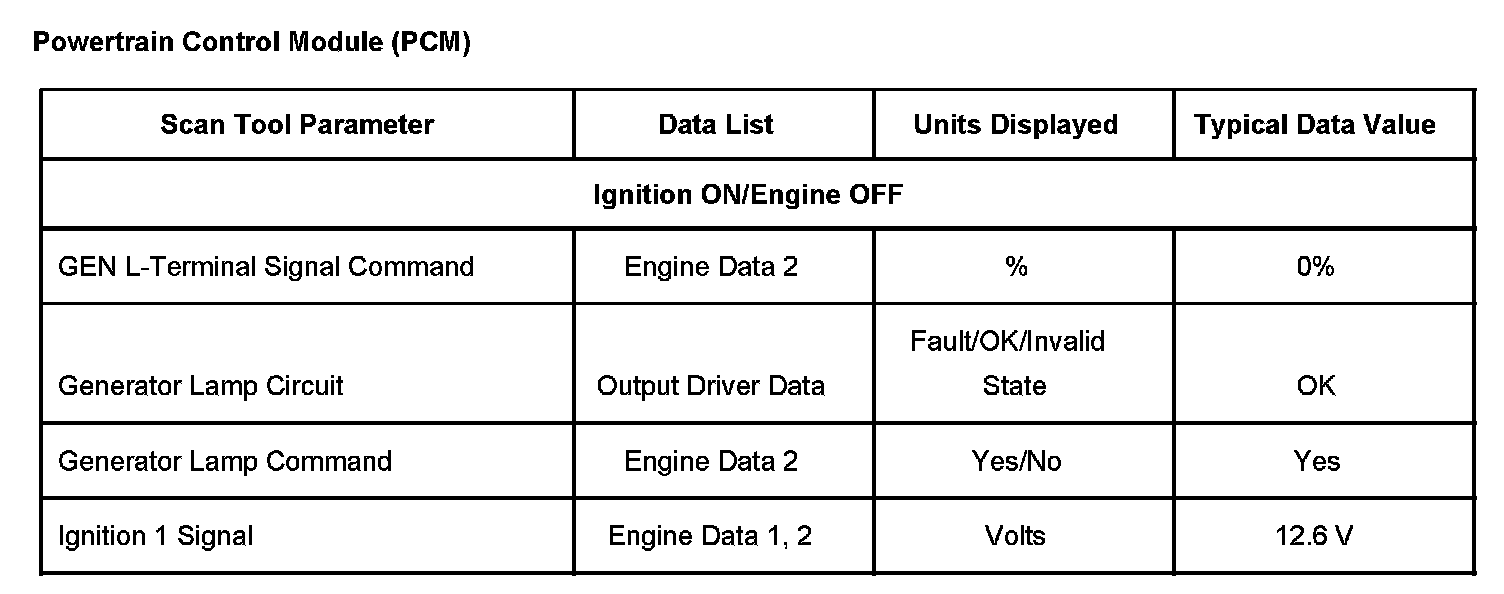1504x594 pixels.
Task: Click the GEN L-Terminal Signal Command parameter
Action: [266, 267]
